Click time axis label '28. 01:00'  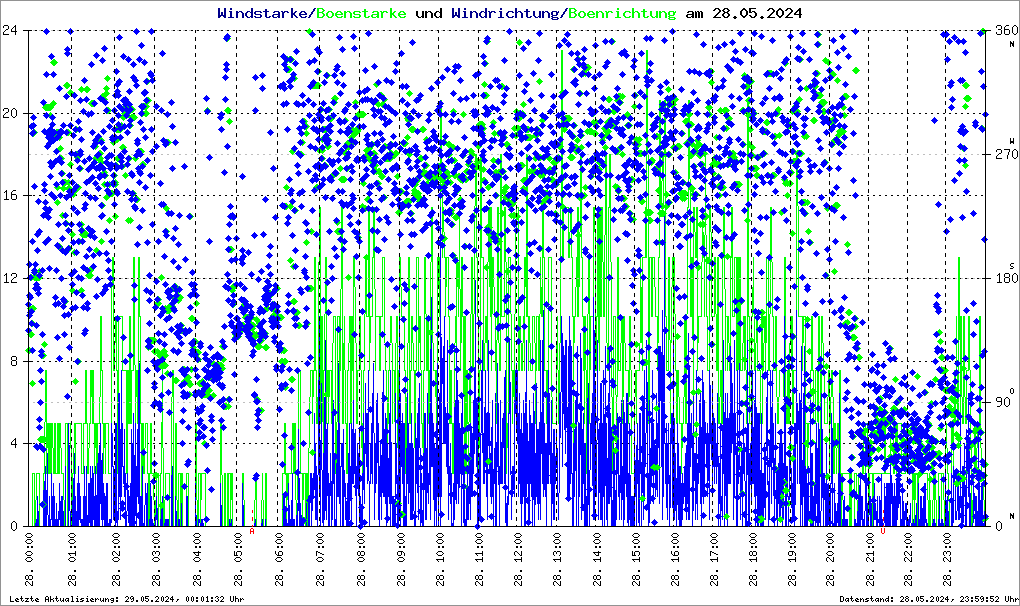[72, 559]
